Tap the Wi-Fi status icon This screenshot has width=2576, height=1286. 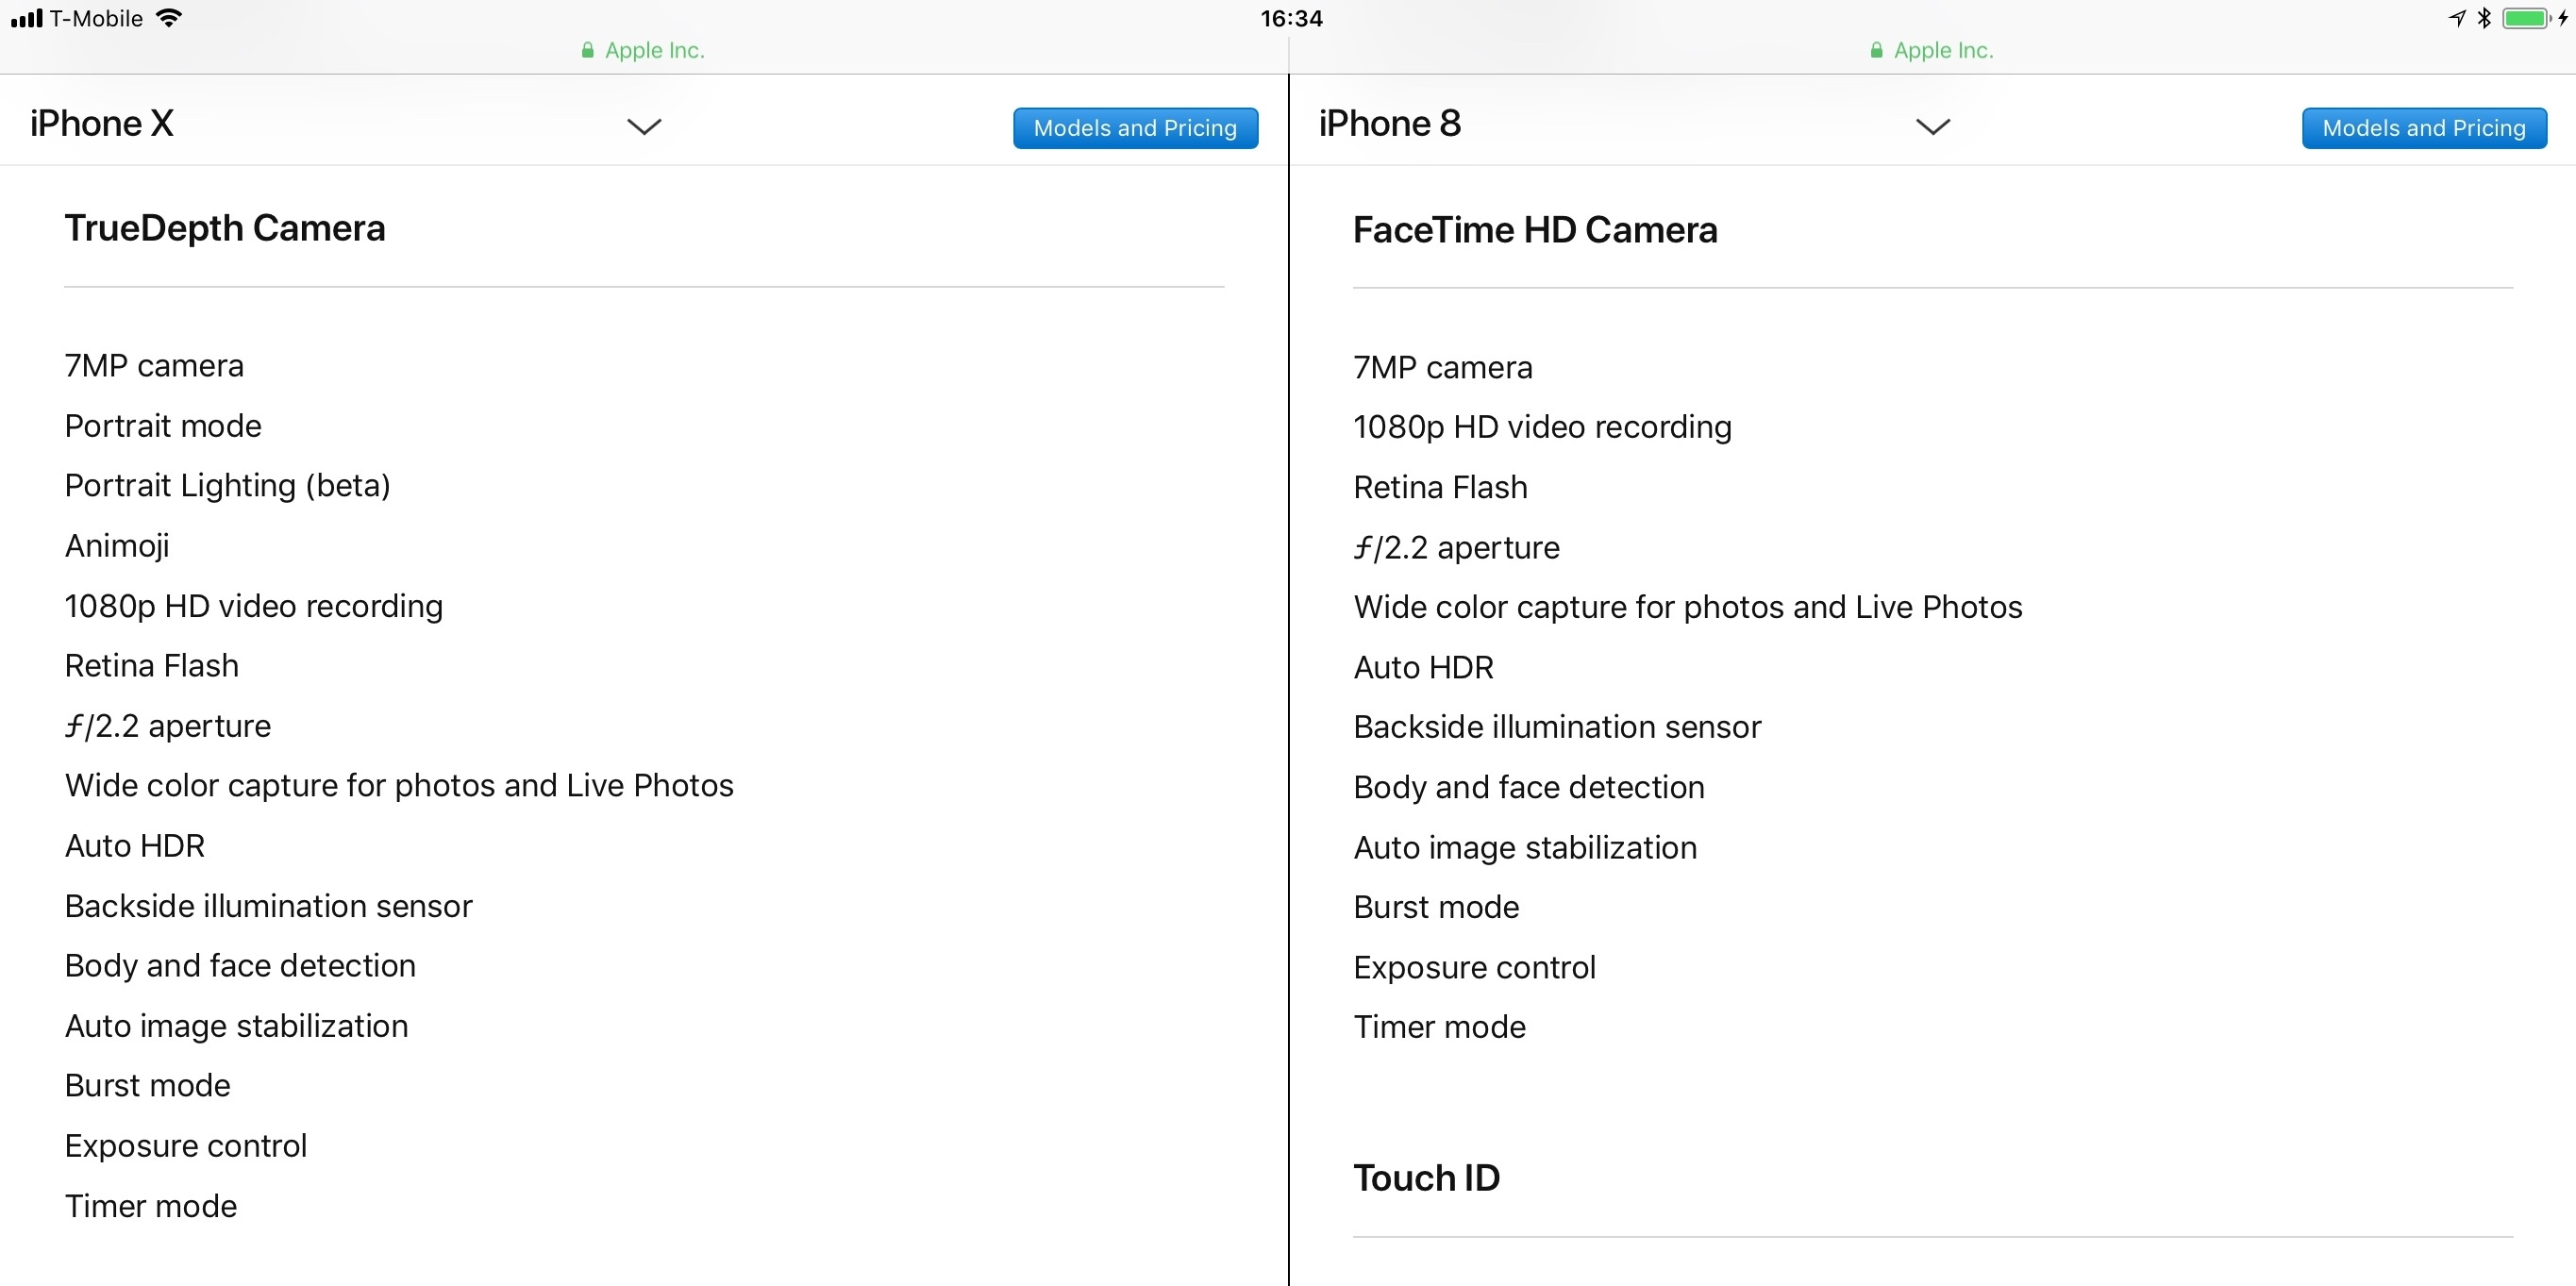pyautogui.click(x=169, y=18)
